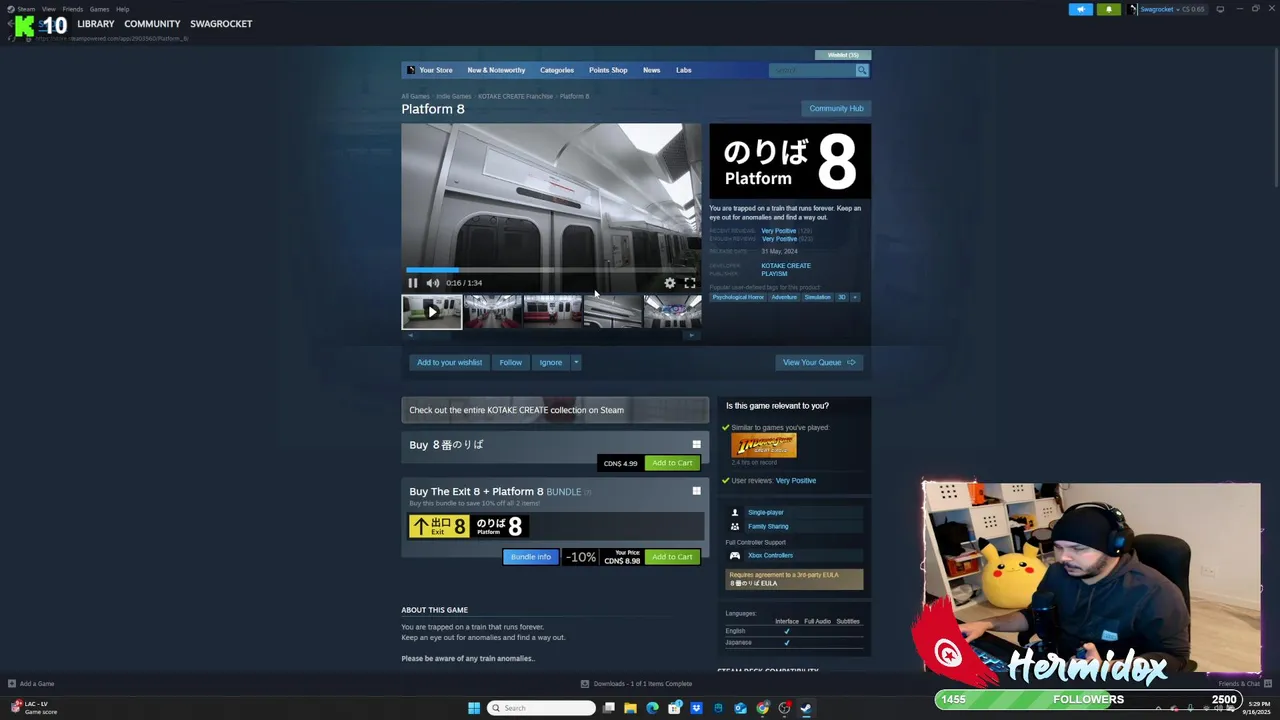Open the Steam notifications bell icon
The width and height of the screenshot is (1280, 720).
pyautogui.click(x=1108, y=9)
